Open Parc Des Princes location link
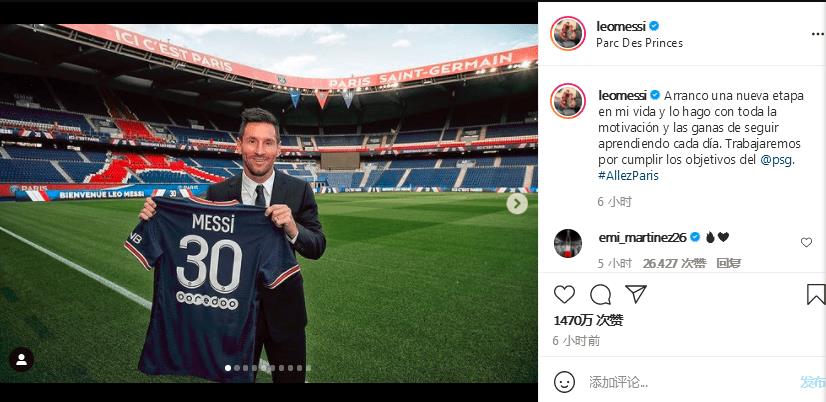Image resolution: width=826 pixels, height=402 pixels. 639,43
